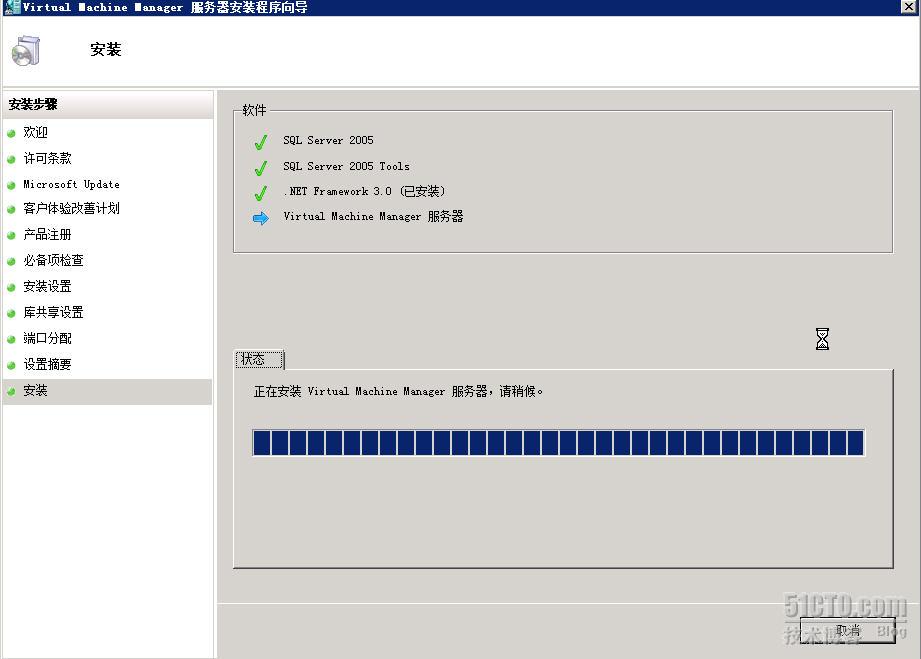Go to the 端口分配 step
The width and height of the screenshot is (921, 659).
point(47,338)
